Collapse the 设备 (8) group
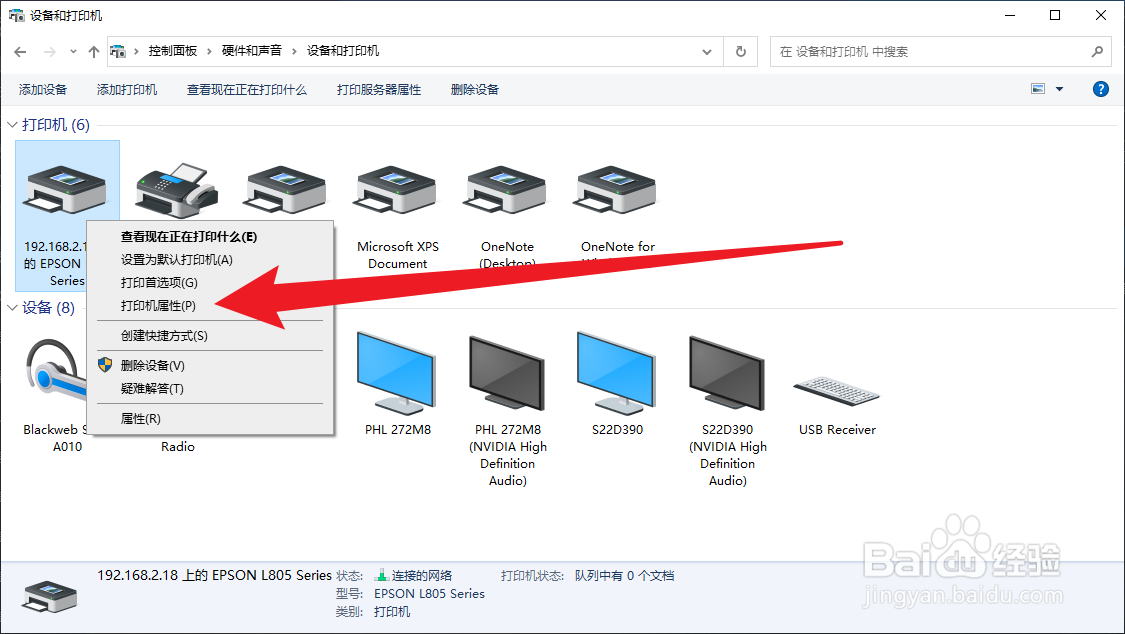This screenshot has height=634, width=1125. (x=12, y=308)
